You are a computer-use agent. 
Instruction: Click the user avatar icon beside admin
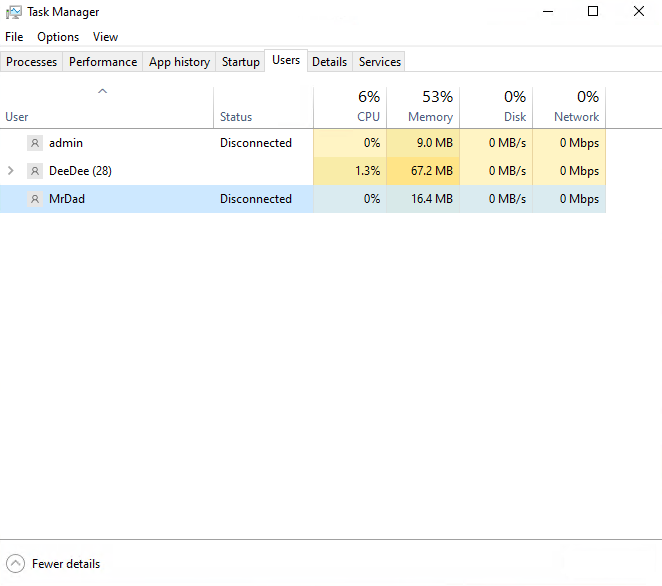(35, 143)
